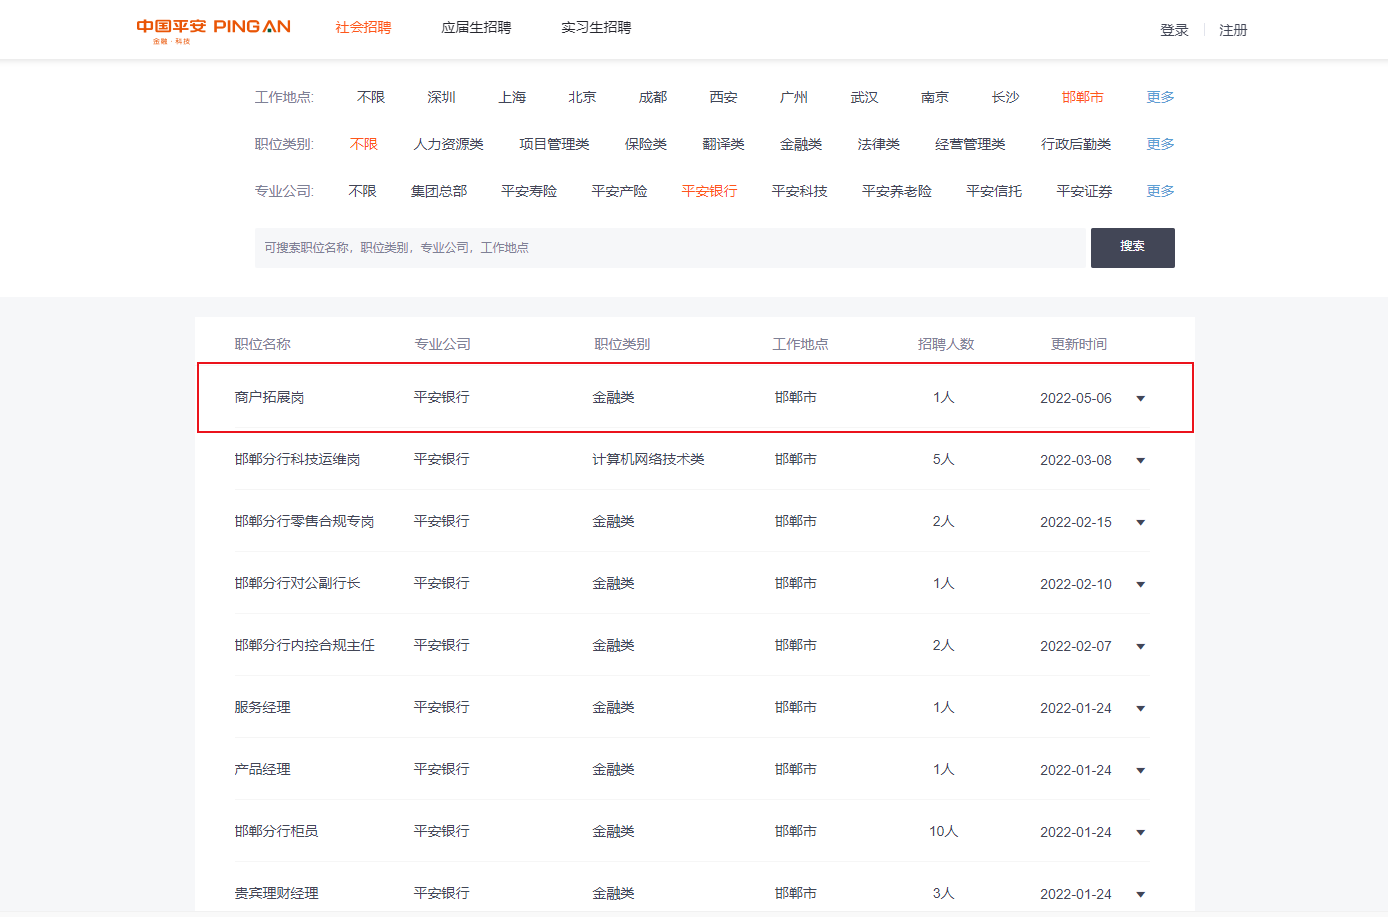The image size is (1388, 917).
Task: Filter location by 西安
Action: 723,97
